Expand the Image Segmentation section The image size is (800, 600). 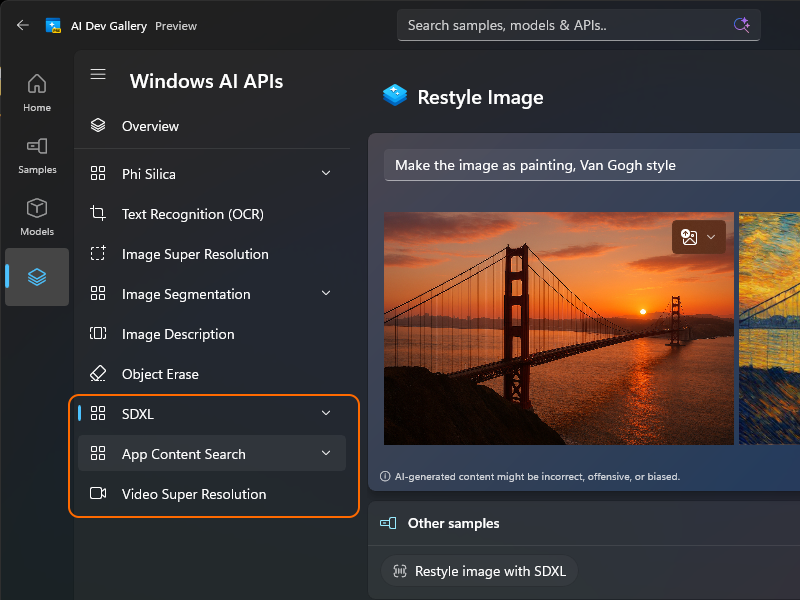click(x=325, y=293)
